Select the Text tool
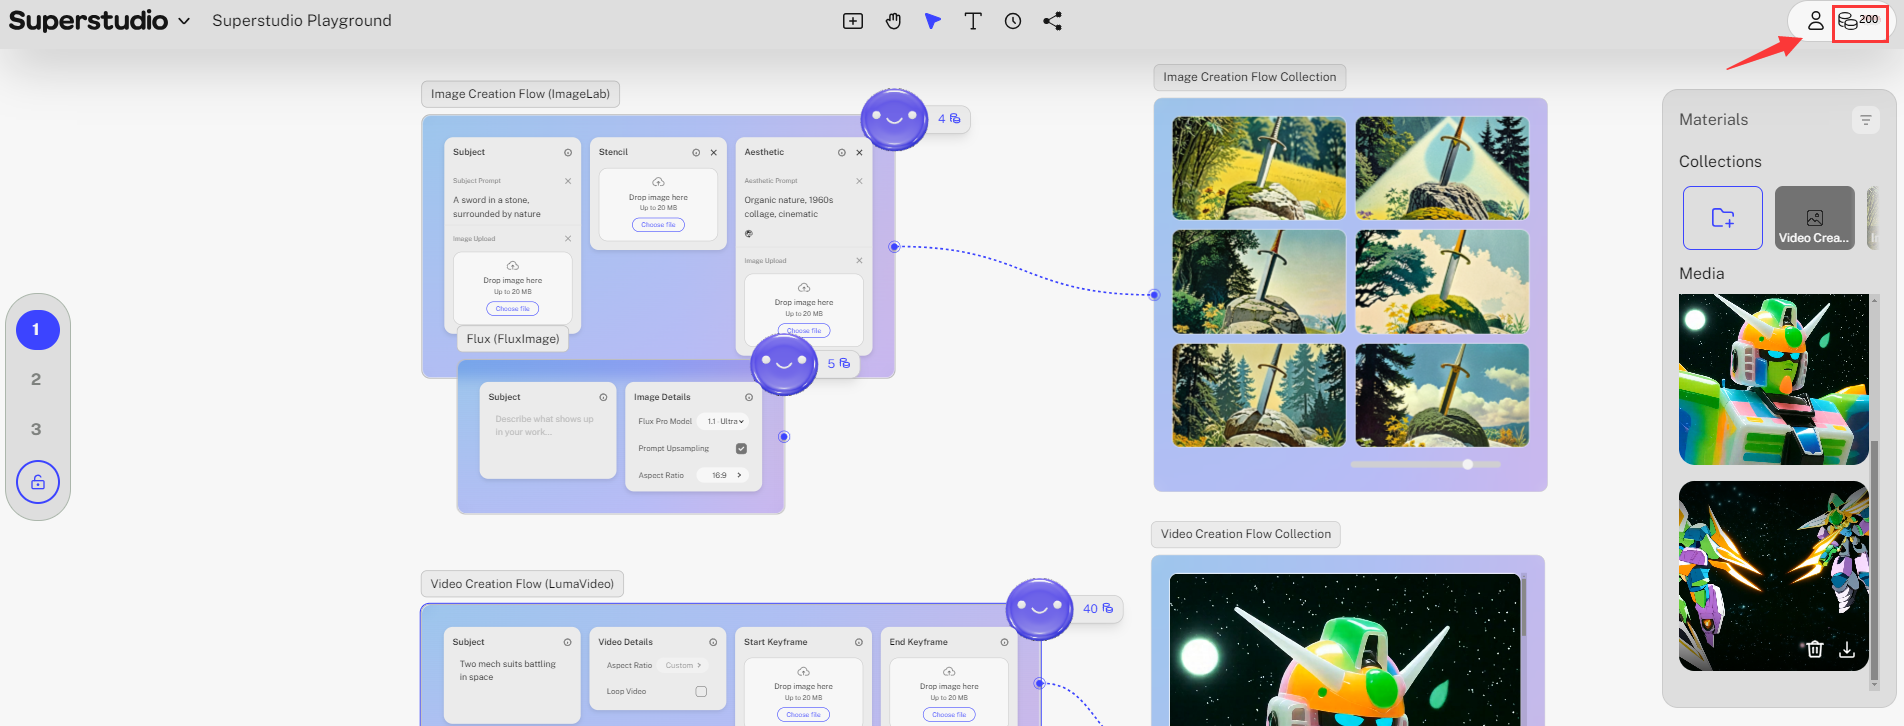Viewport: 1904px width, 726px height. pos(973,21)
